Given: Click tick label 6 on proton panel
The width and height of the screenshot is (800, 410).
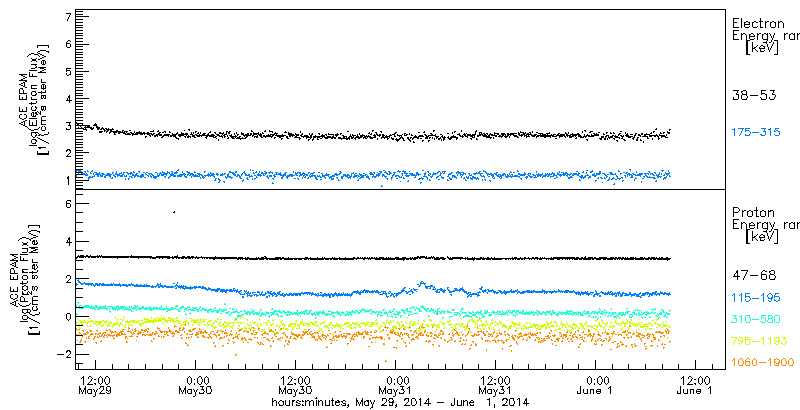Looking at the screenshot, I should [70, 203].
